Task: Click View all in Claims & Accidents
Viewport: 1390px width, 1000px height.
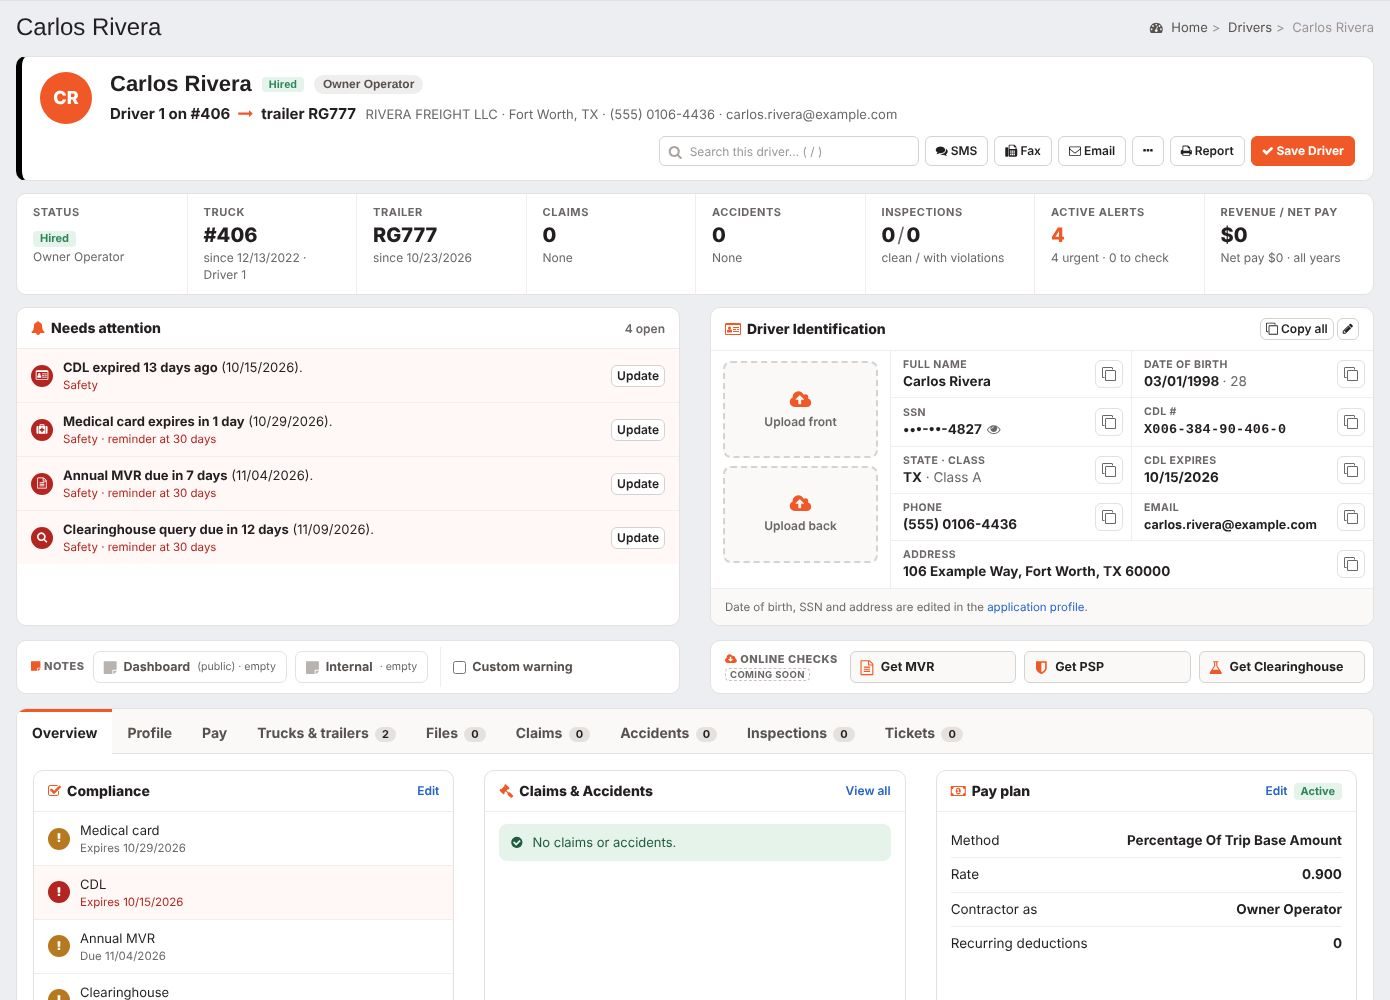Action: click(x=868, y=791)
